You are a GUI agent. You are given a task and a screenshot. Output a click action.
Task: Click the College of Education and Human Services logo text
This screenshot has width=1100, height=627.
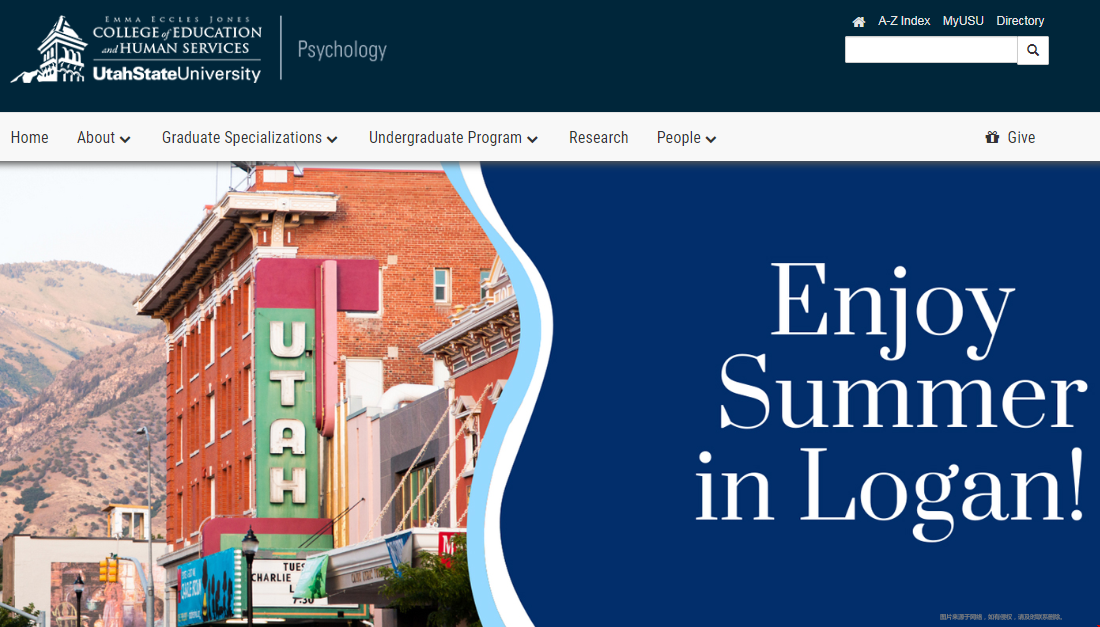pyautogui.click(x=177, y=39)
